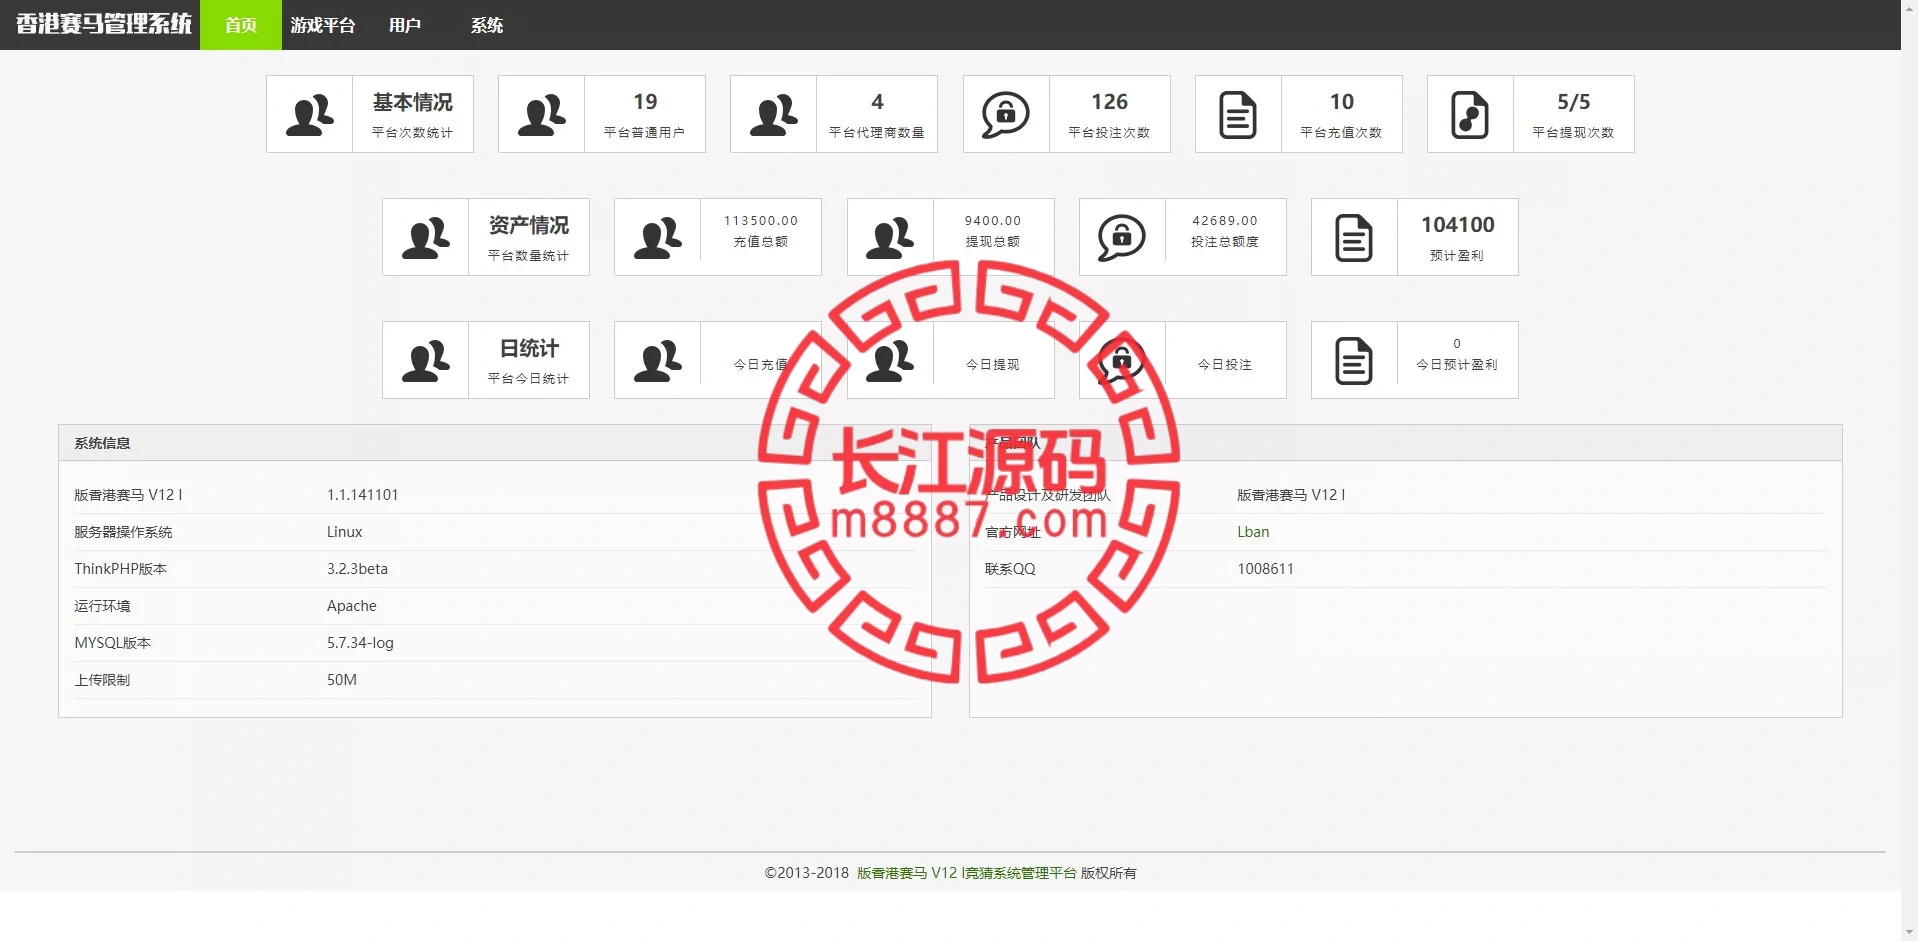This screenshot has height=941, width=1918.
Task: Click the lock chat icon beside 平台投注次数
Action: (1006, 115)
